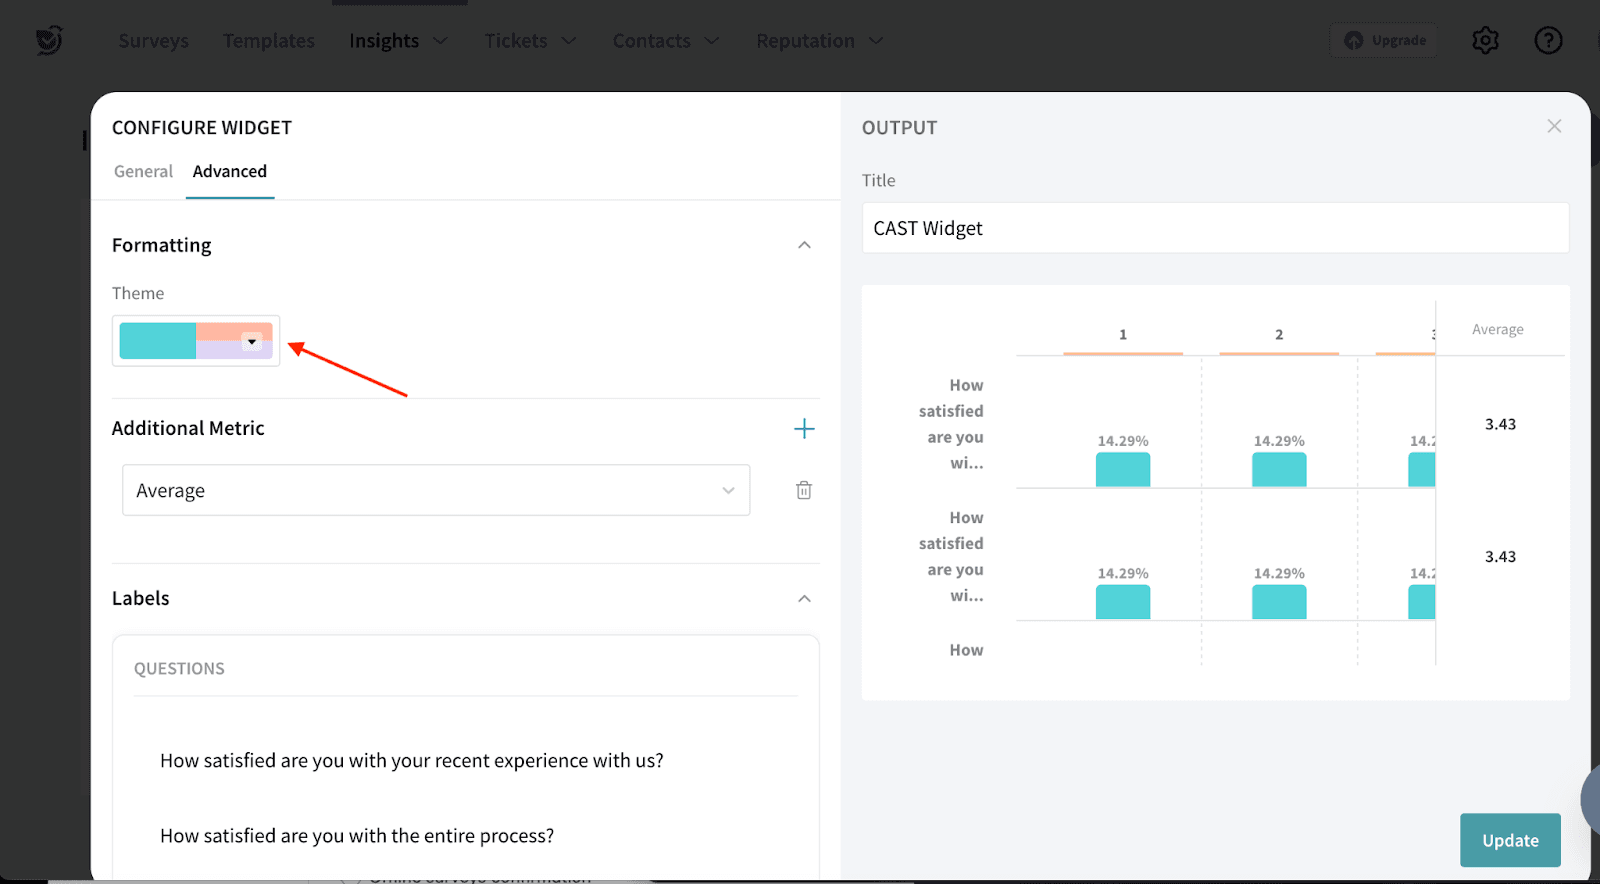1600x884 pixels.
Task: Click the app logo in top-left corner
Action: coord(48,40)
